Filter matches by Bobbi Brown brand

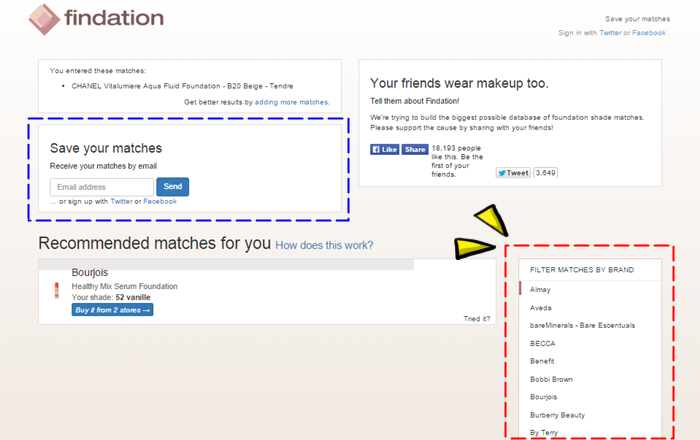(x=551, y=379)
